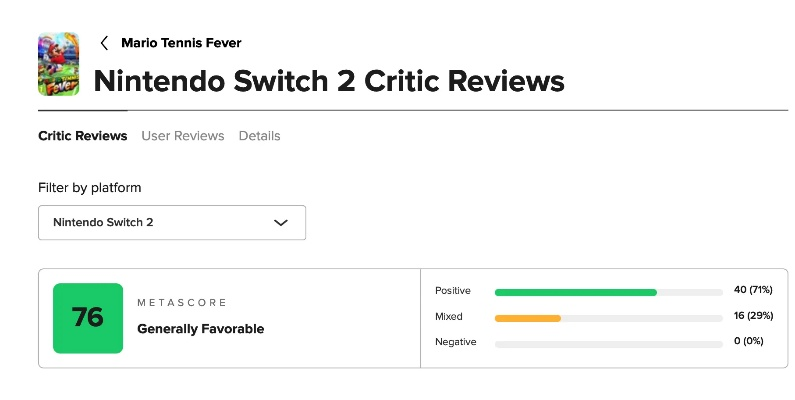Click the Nintendo Switch 2 Critic Reviews heading

tap(329, 80)
